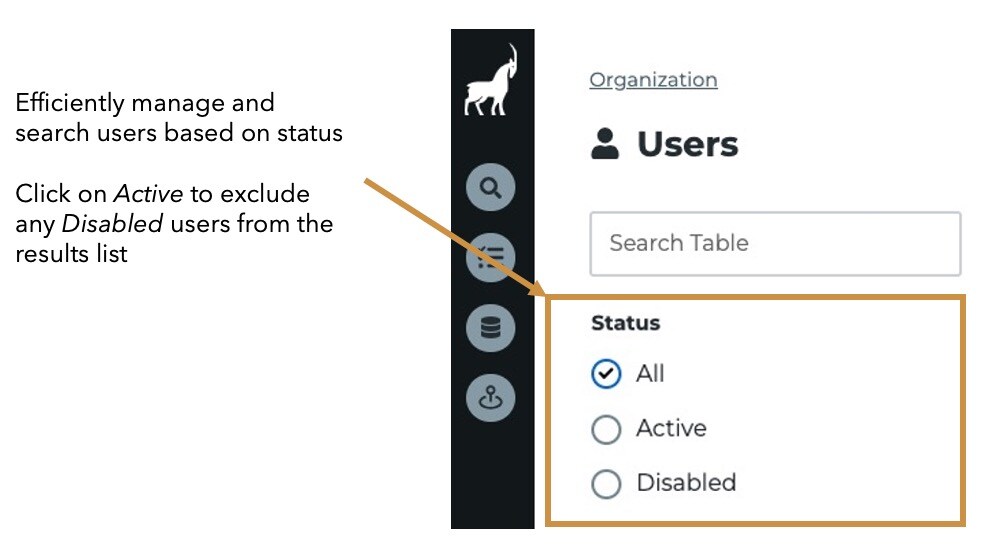
Task: Click the white goat logo in sidebar
Action: pos(491,80)
